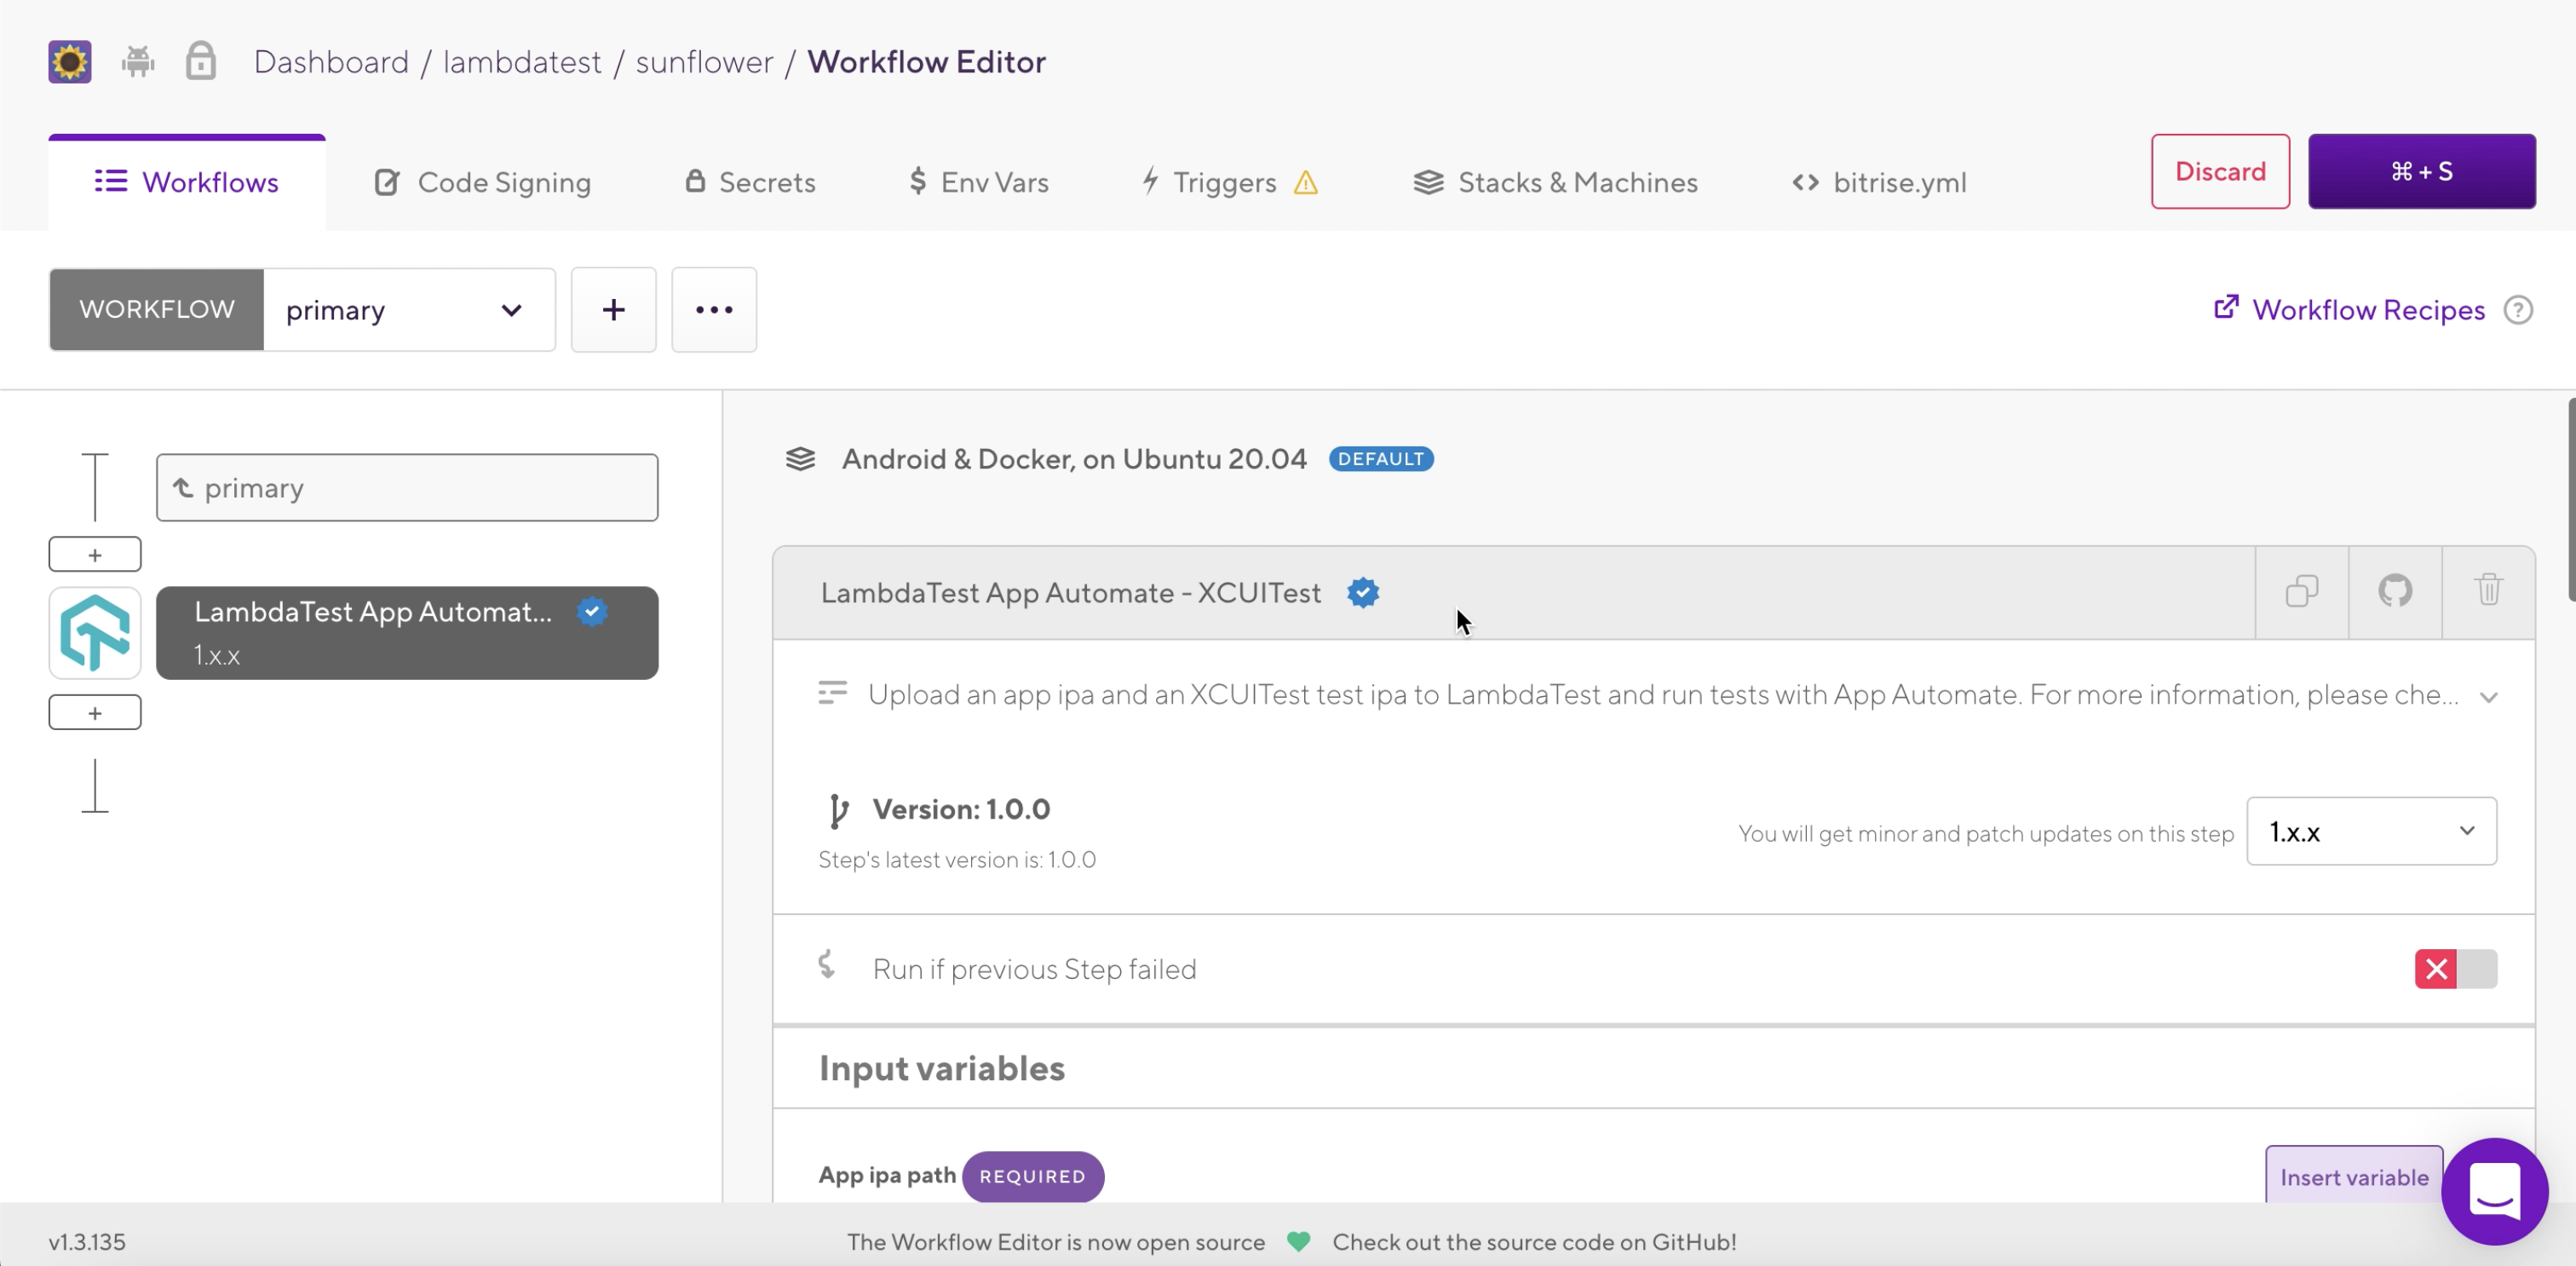Expand the step description chevron
The width and height of the screenshot is (2576, 1266).
(2490, 697)
